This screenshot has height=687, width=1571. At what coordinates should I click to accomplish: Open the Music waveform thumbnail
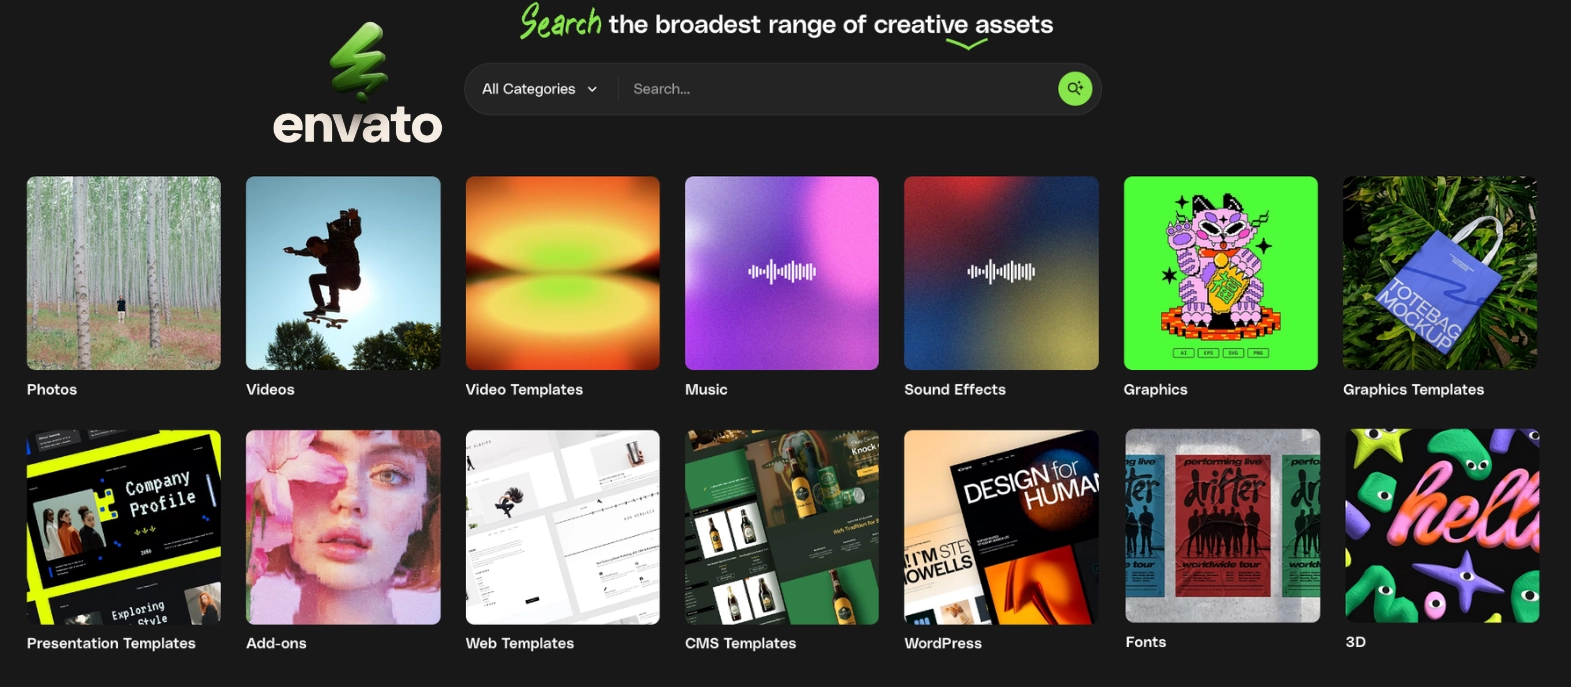click(782, 273)
